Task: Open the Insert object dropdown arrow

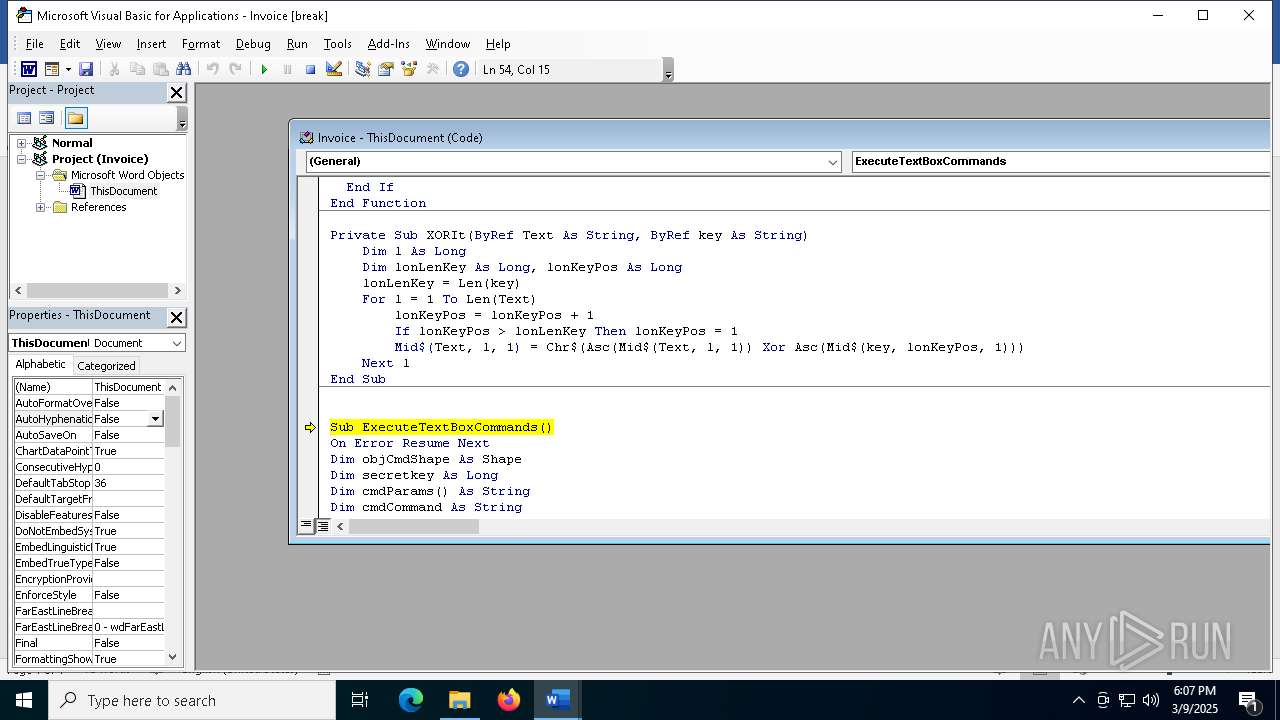Action: tap(68, 69)
